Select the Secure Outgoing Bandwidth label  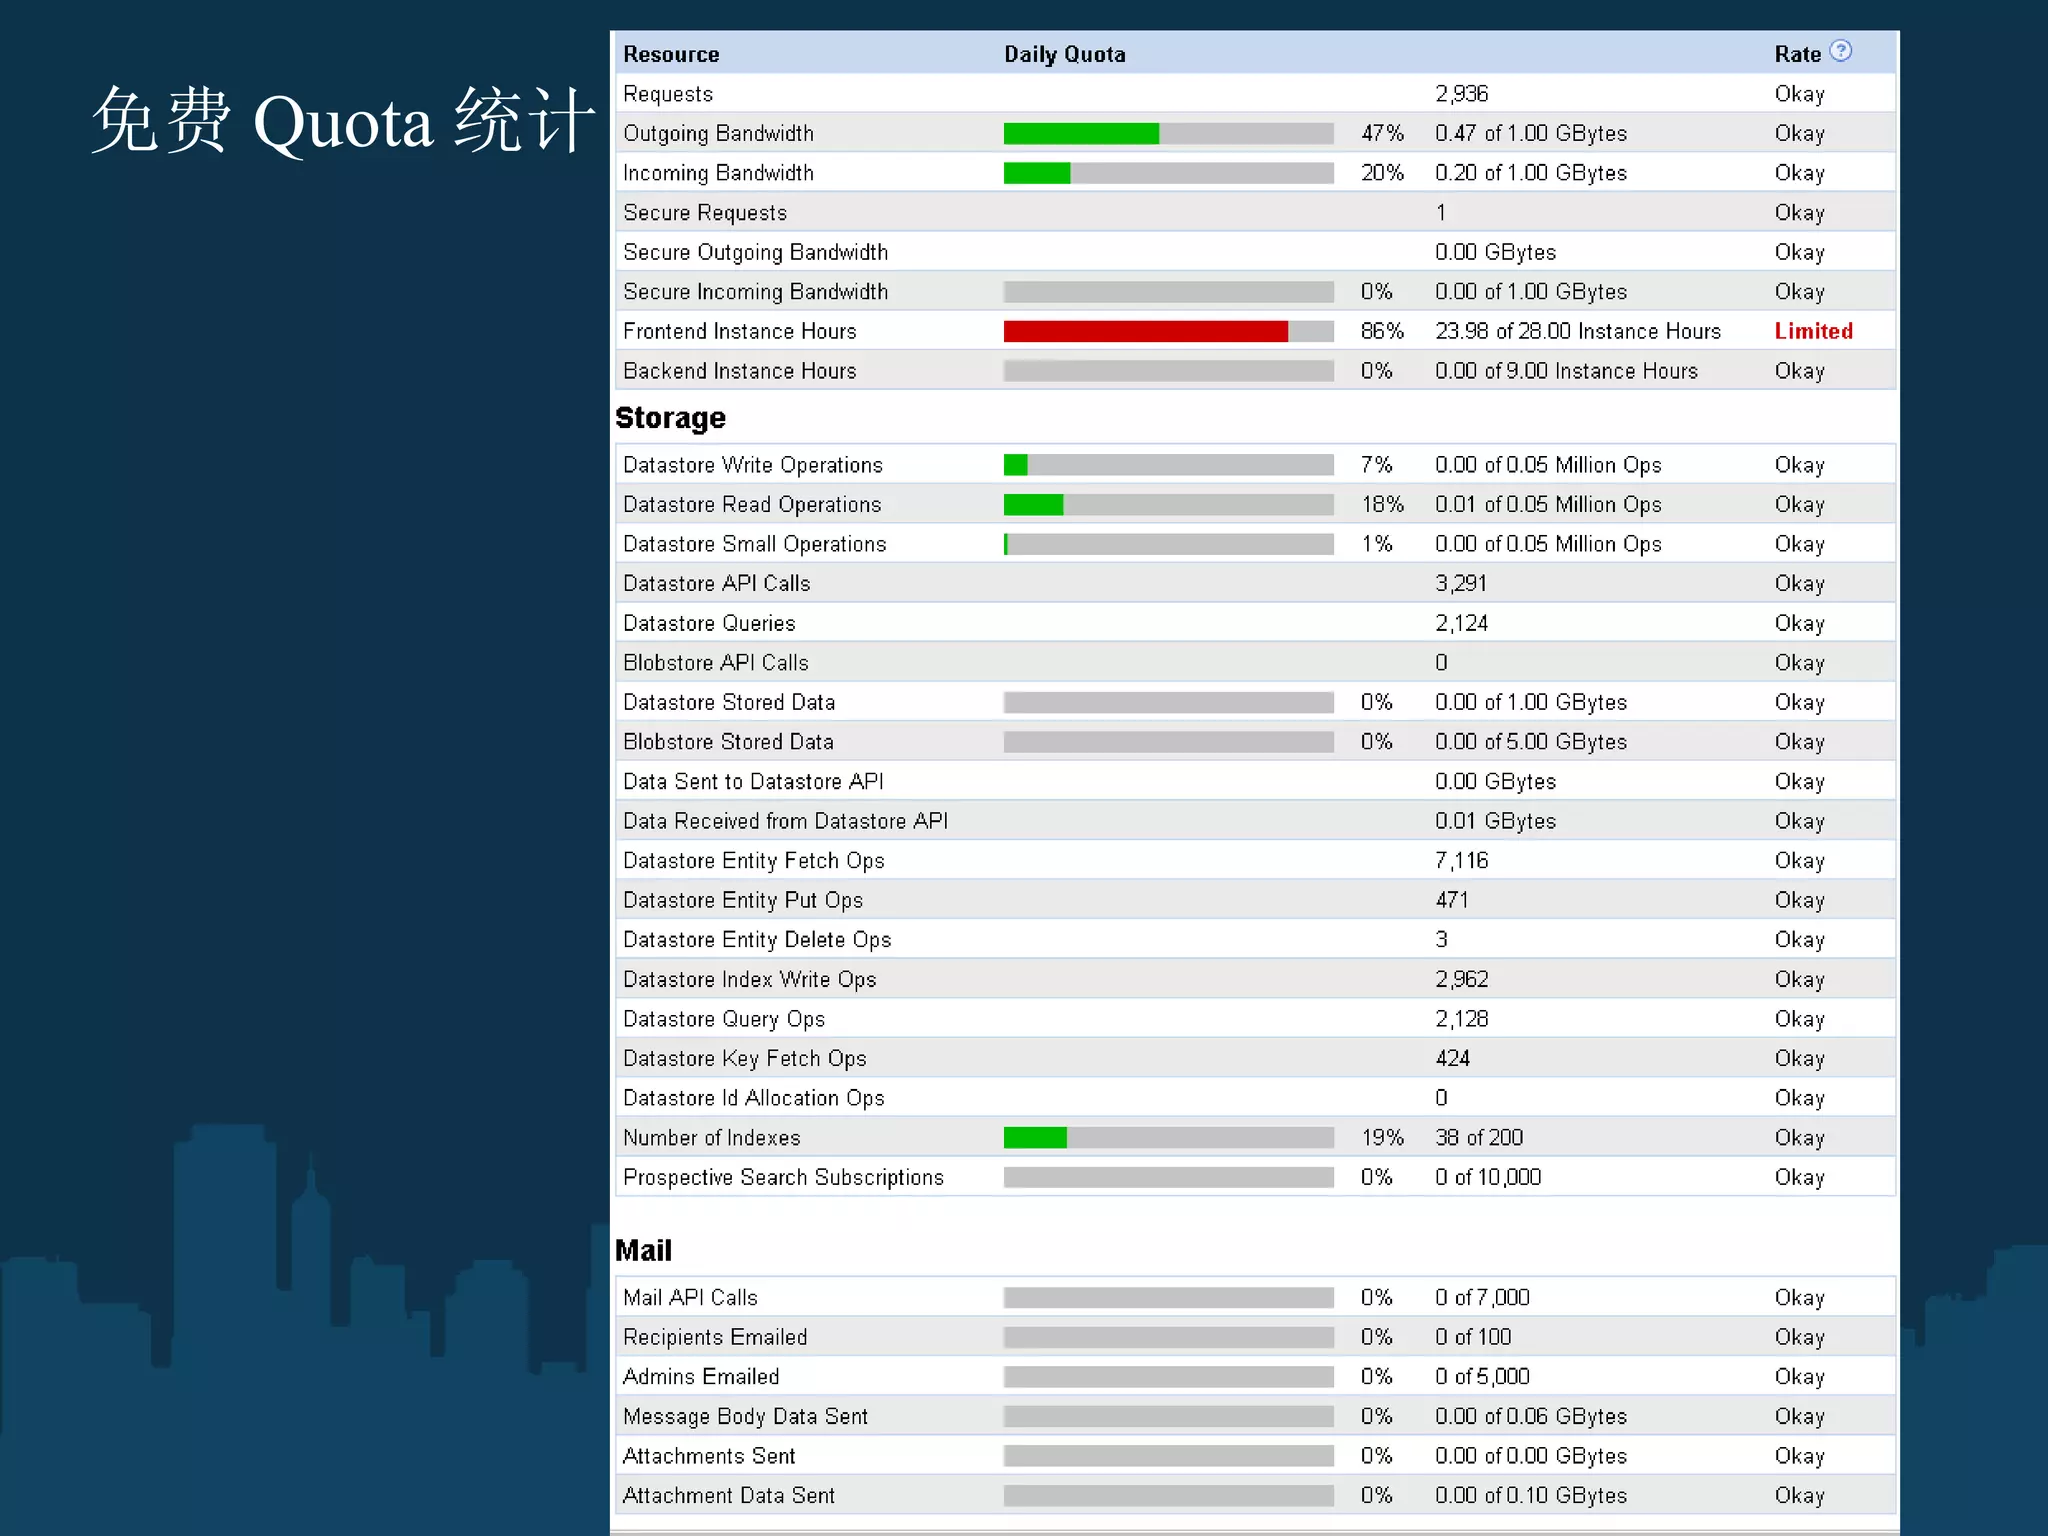(755, 252)
